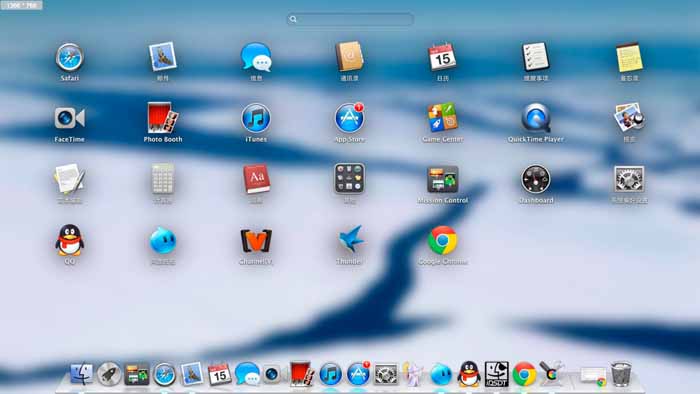Open the Preview app in Launchpad
Screen dimensions: 700x394
pyautogui.click(x=629, y=118)
